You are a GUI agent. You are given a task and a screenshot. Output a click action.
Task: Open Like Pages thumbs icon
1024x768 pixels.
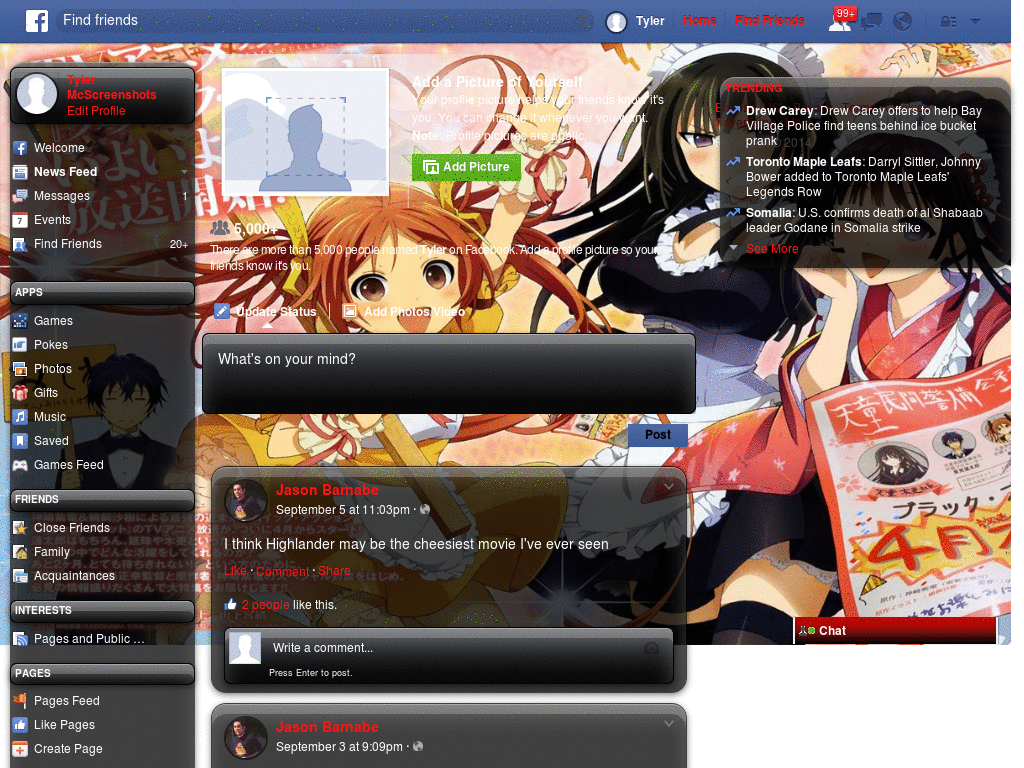[x=20, y=725]
